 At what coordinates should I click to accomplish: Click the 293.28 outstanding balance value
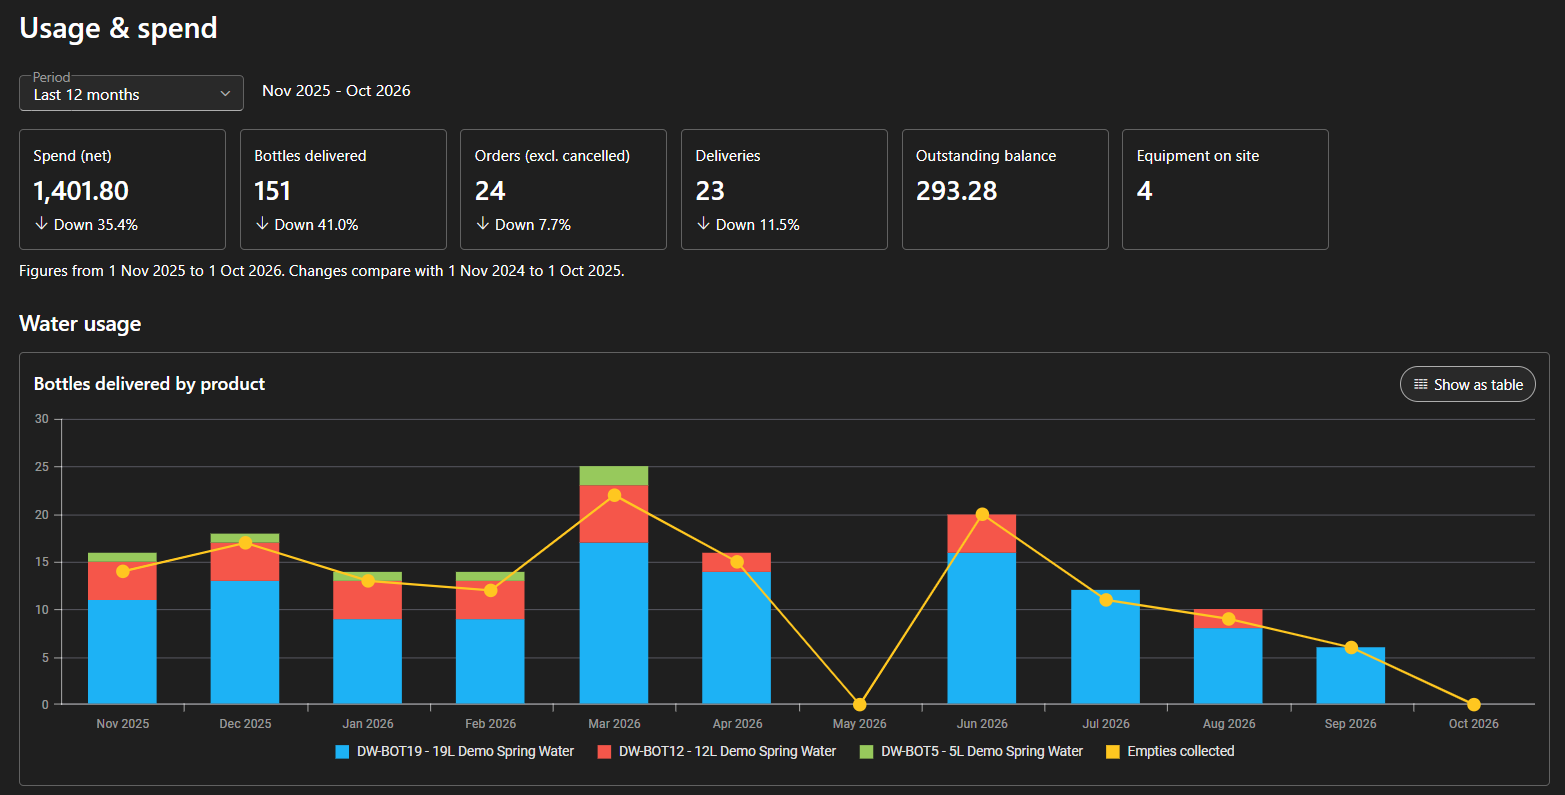[x=957, y=190]
